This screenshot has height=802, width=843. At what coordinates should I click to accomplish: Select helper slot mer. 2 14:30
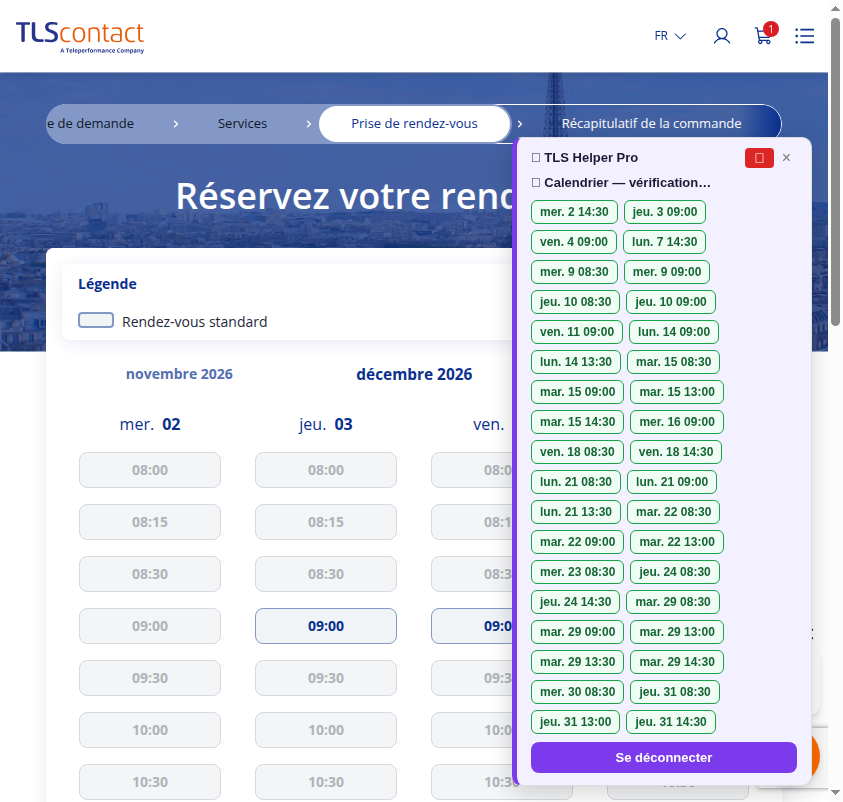click(574, 212)
